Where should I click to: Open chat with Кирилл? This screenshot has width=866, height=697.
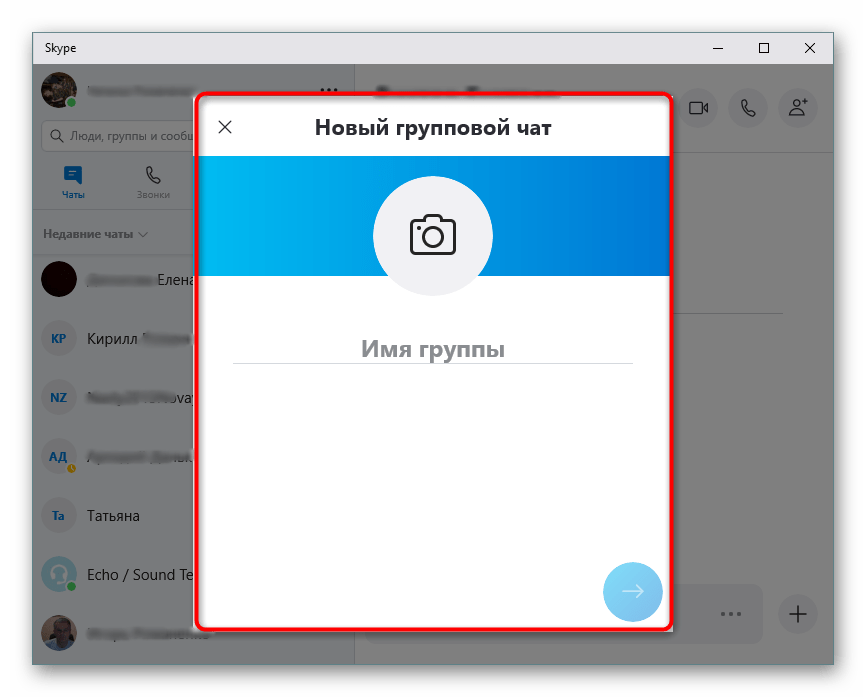[113, 338]
